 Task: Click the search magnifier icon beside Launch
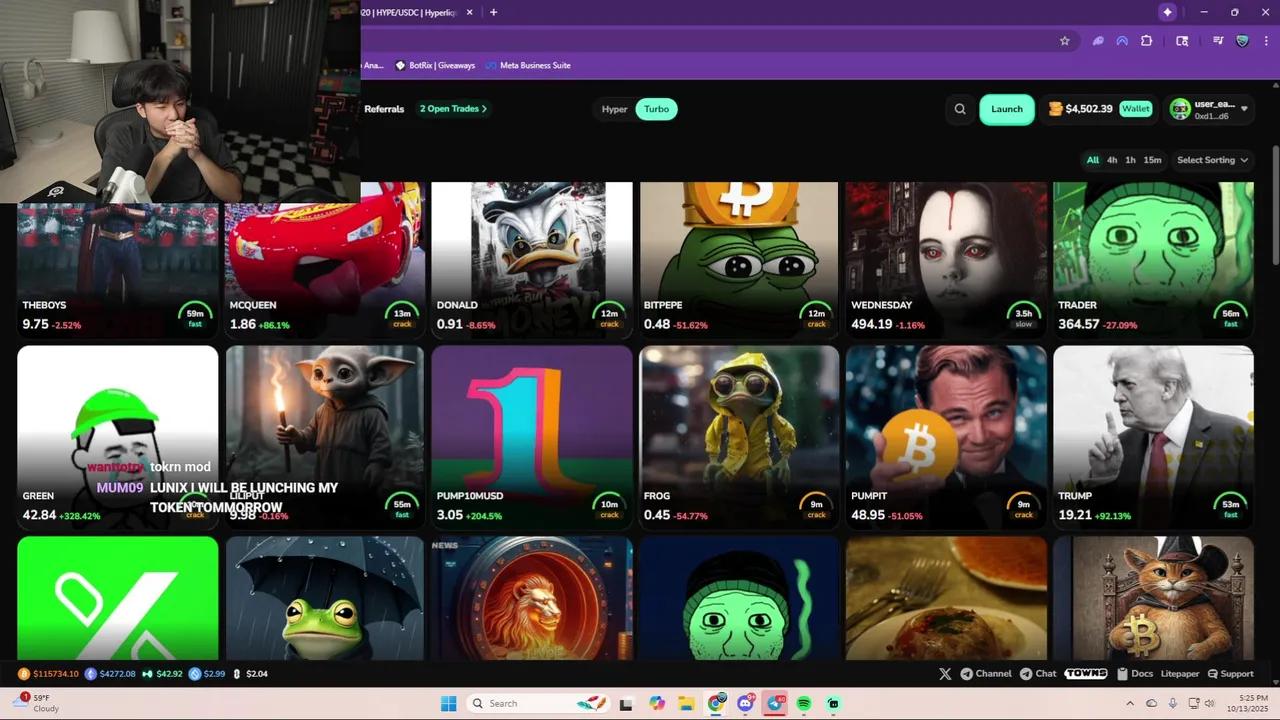point(960,109)
